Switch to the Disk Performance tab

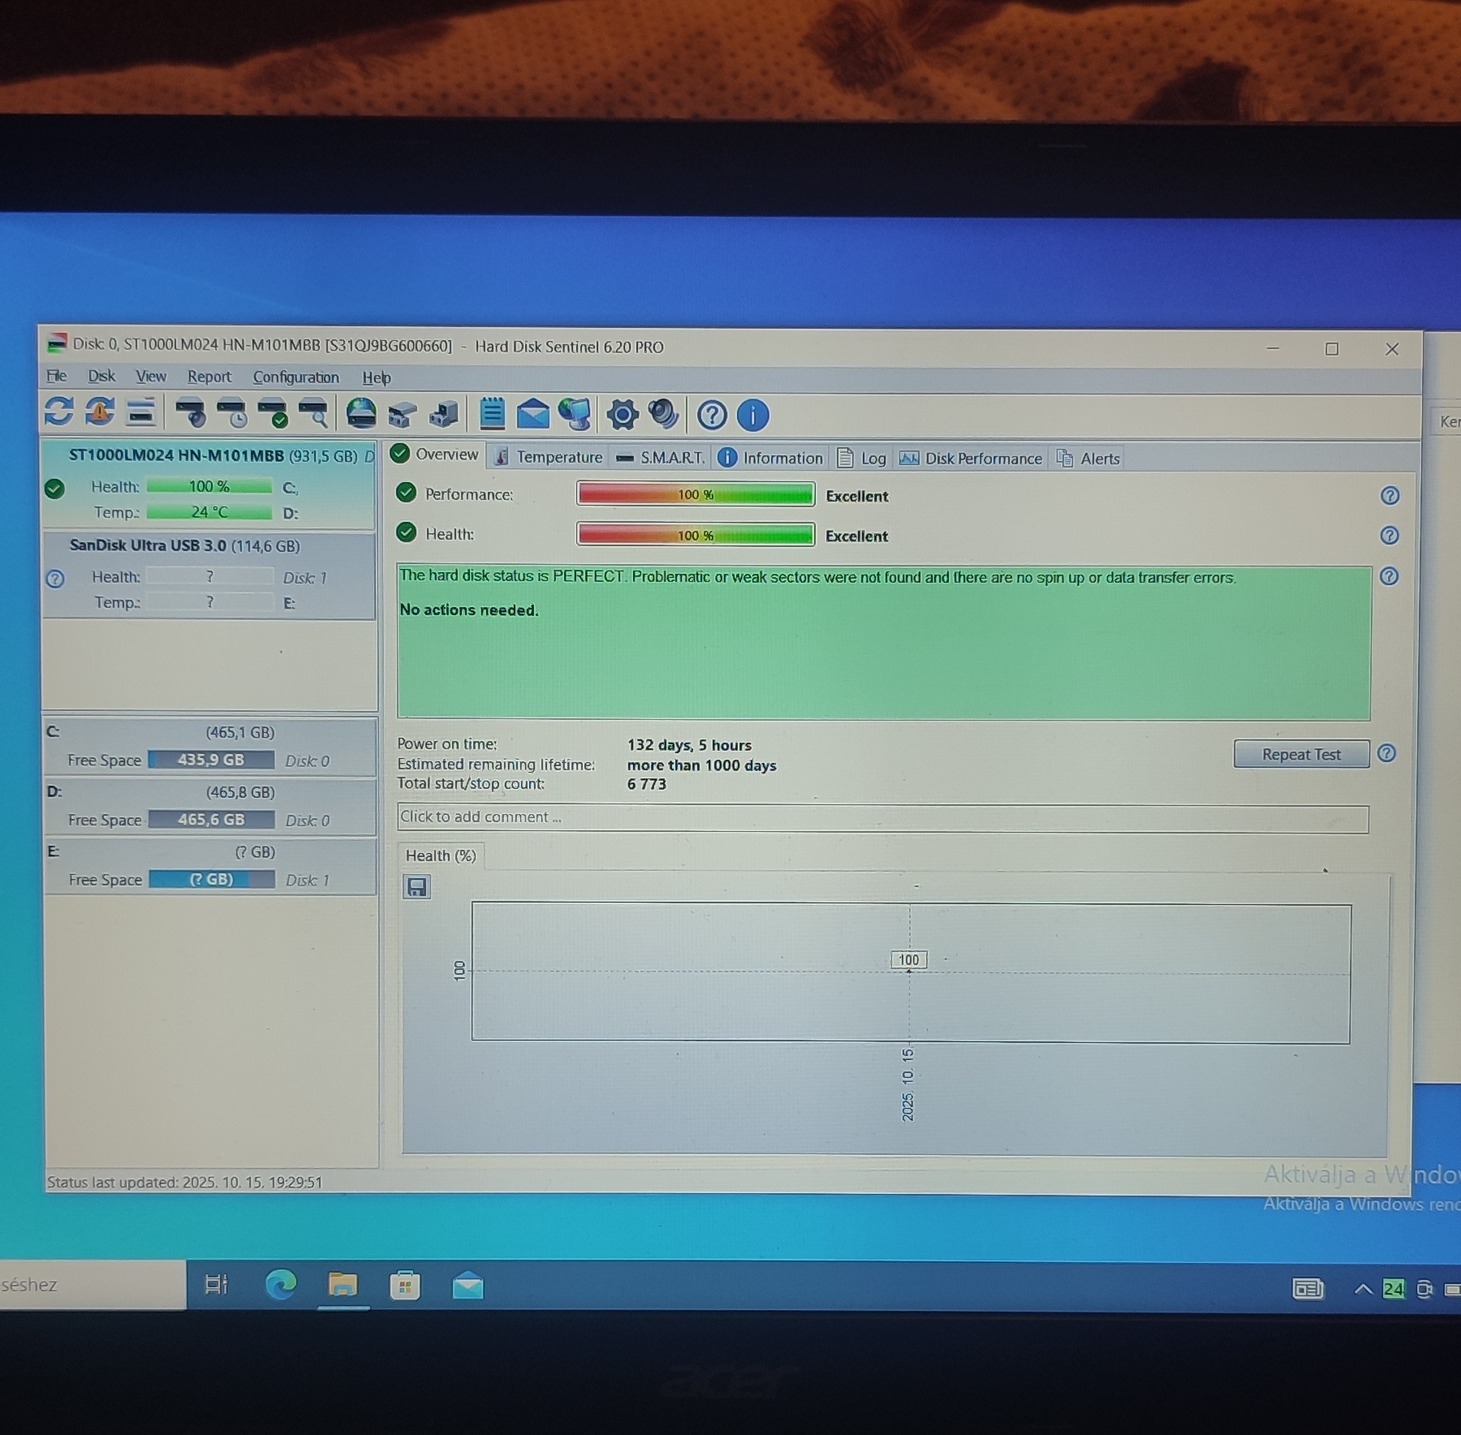(971, 458)
